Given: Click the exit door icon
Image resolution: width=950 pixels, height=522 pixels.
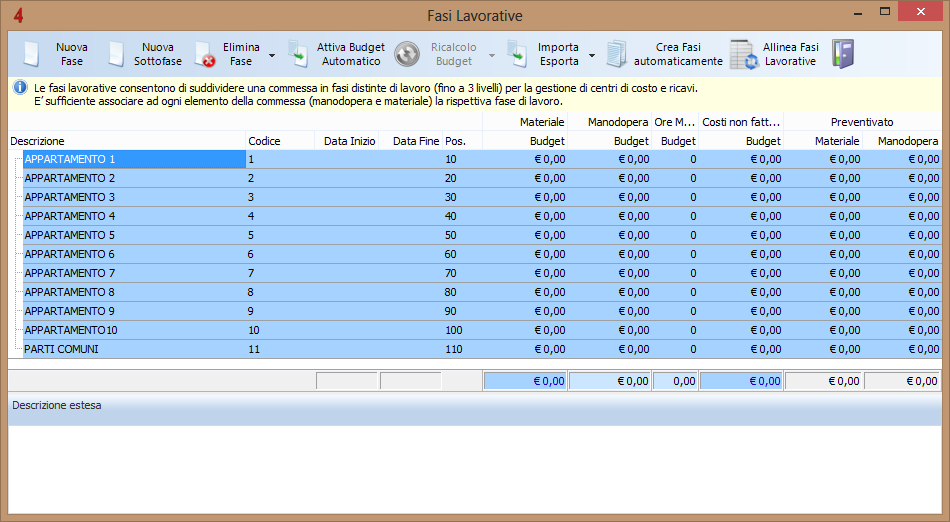Looking at the screenshot, I should (x=843, y=54).
